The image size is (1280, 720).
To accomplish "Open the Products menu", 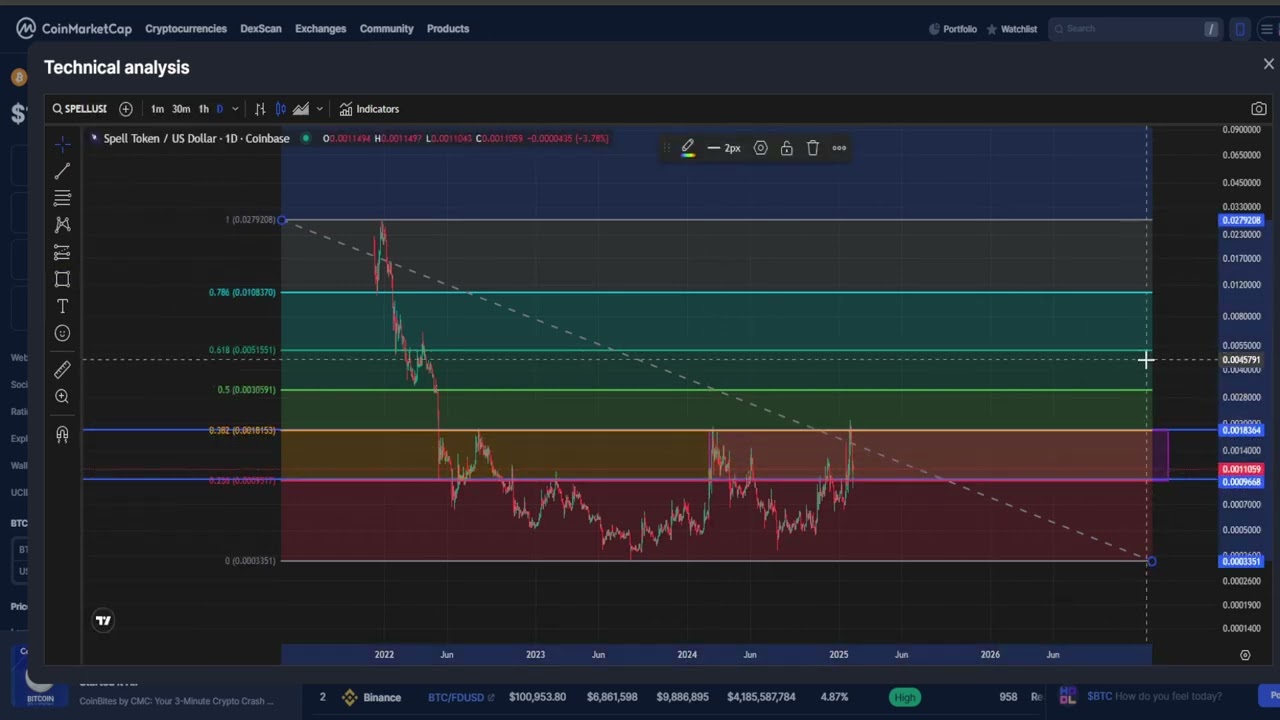I will (x=448, y=29).
